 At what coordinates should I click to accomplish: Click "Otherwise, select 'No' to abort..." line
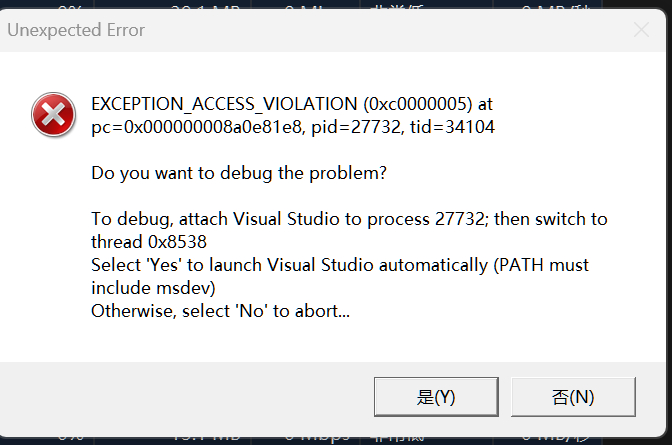pos(221,311)
